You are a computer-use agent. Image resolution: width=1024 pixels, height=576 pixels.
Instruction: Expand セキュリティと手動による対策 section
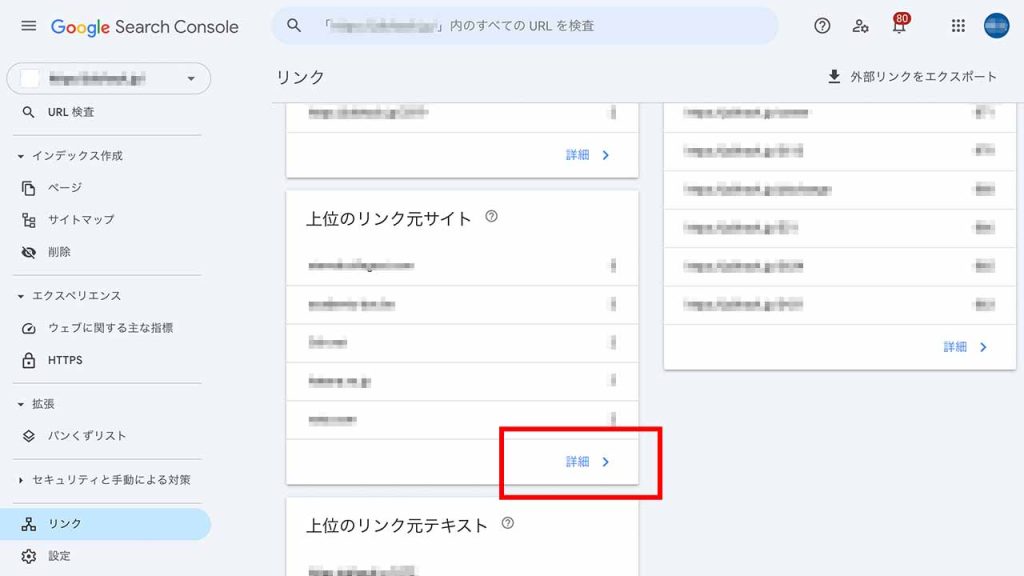[20, 480]
